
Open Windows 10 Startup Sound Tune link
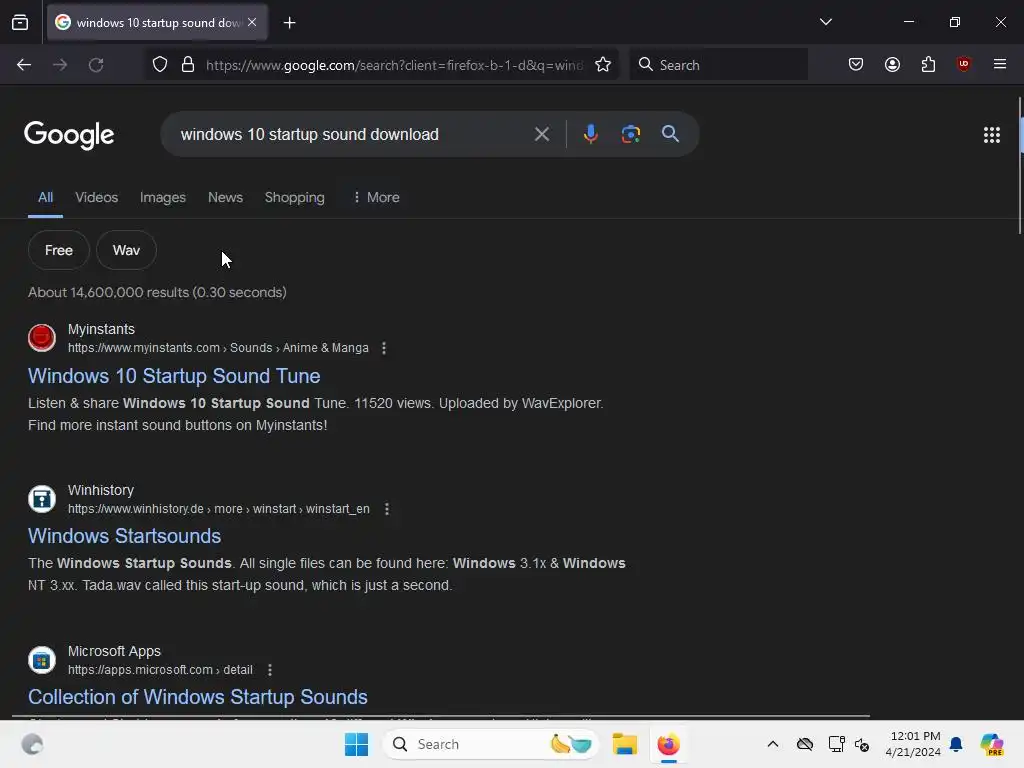(x=174, y=376)
